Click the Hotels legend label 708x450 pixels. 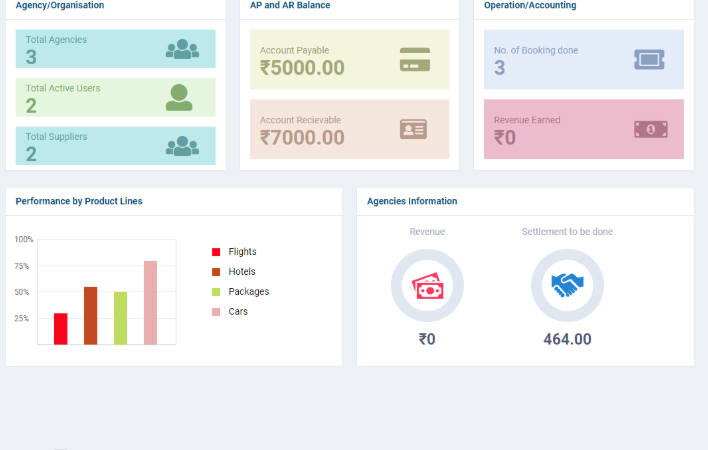point(242,272)
